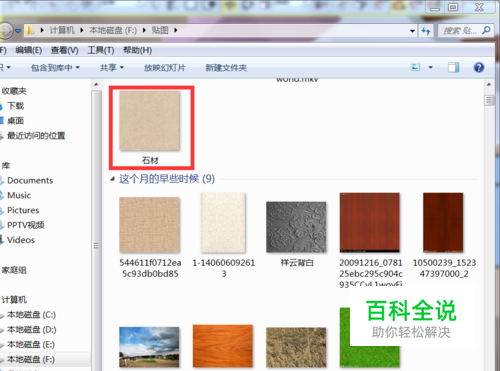The image size is (500, 371).
Task: Select the orange wood grain thumbnail
Action: pos(223,346)
